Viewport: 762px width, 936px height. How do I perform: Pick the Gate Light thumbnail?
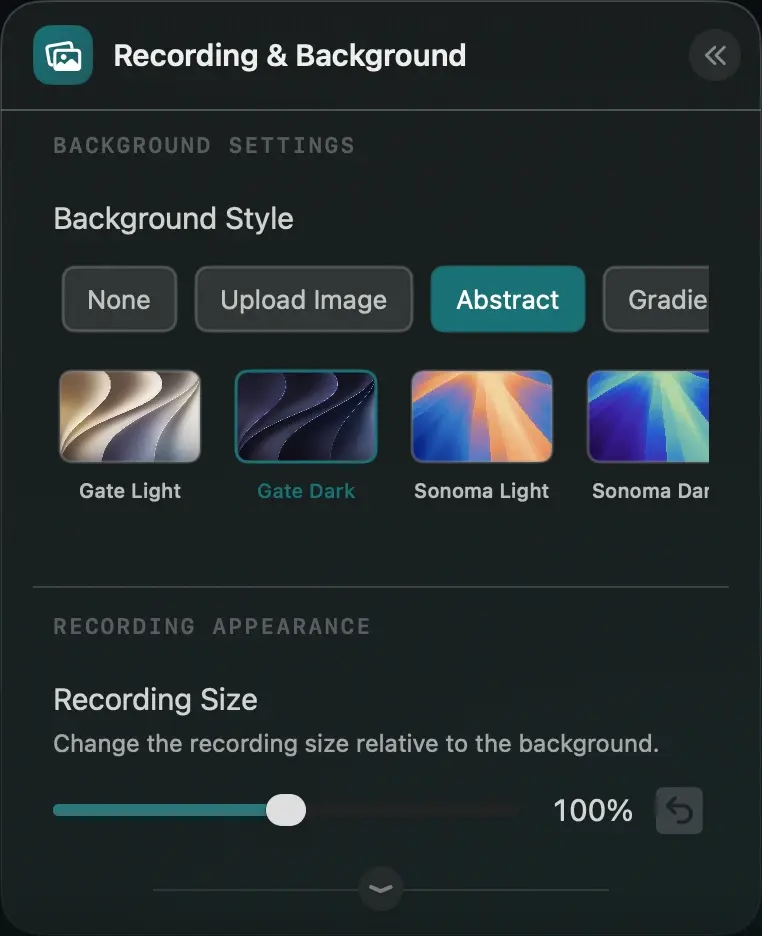click(x=130, y=416)
